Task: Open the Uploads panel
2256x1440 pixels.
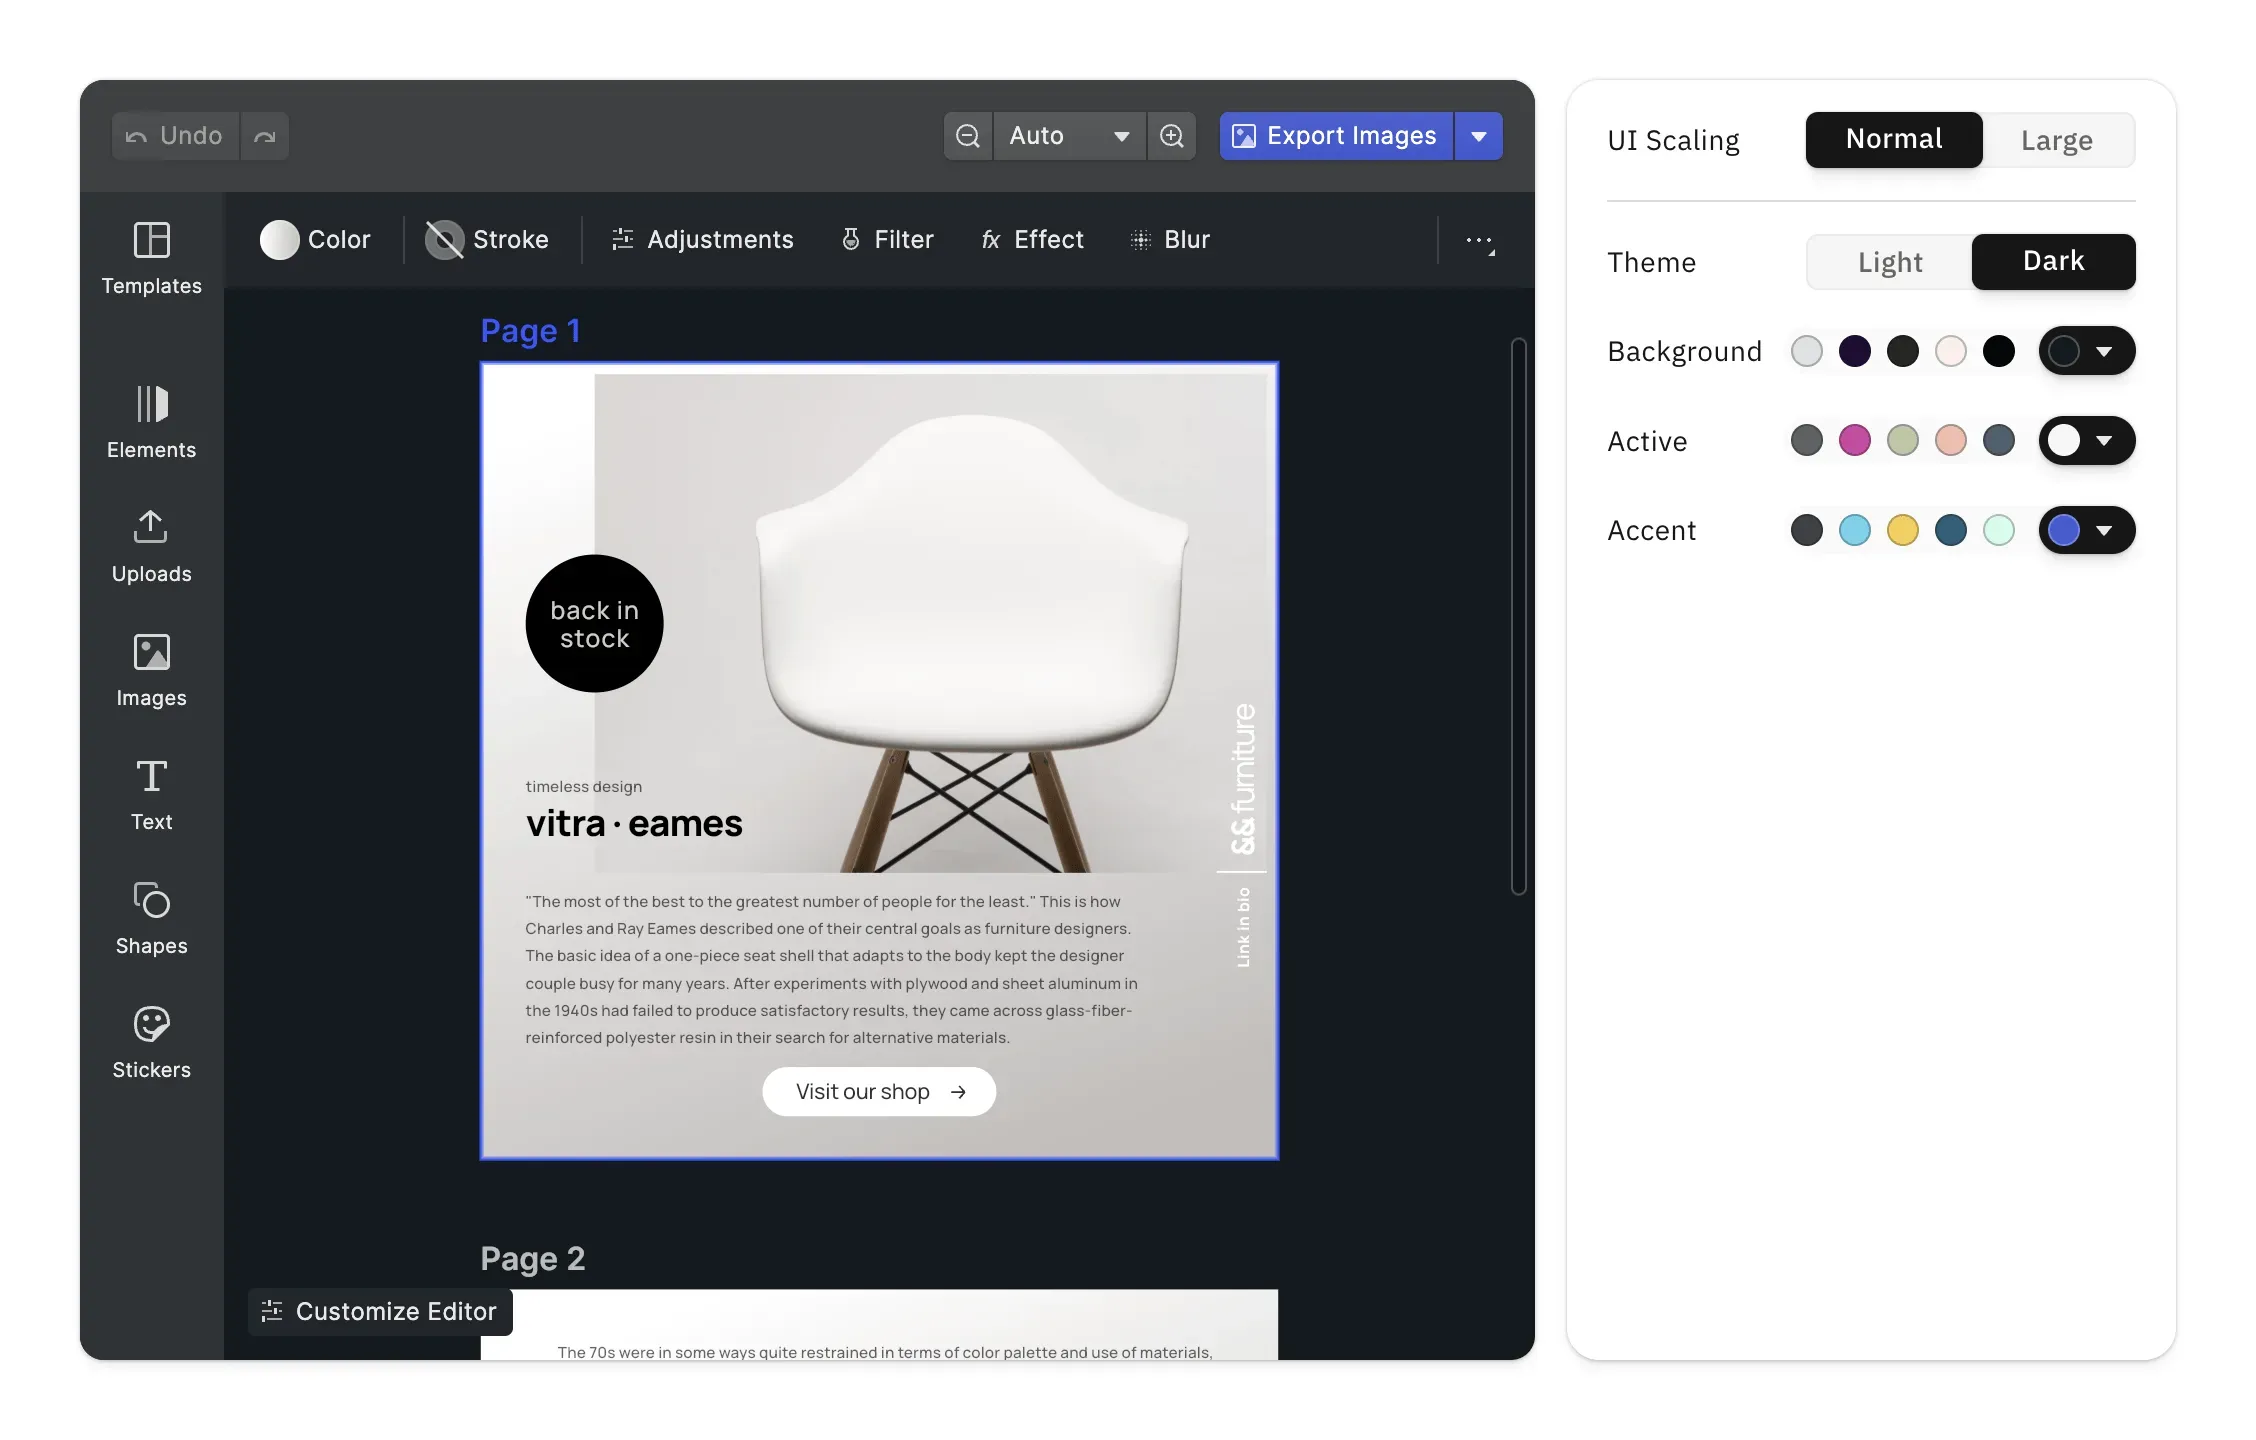Action: (152, 547)
